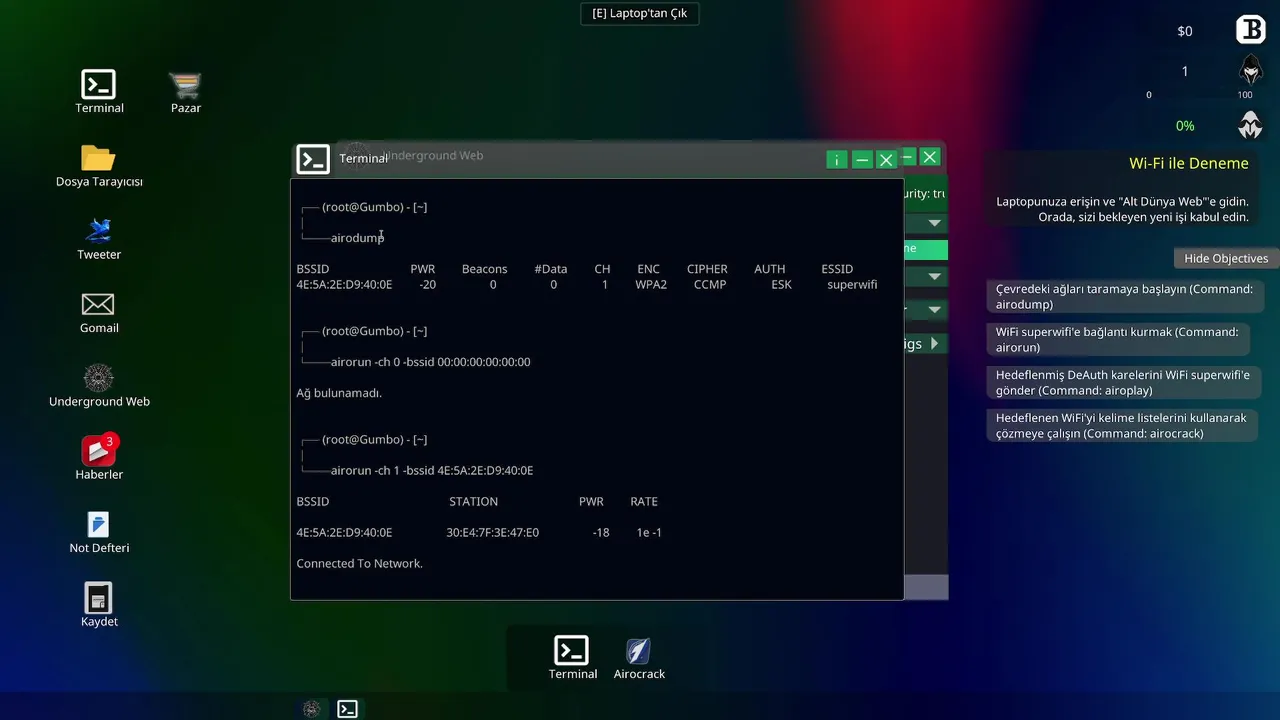Click the Alt Dünya Web mission description
The height and width of the screenshot is (720, 1280).
[1122, 209]
